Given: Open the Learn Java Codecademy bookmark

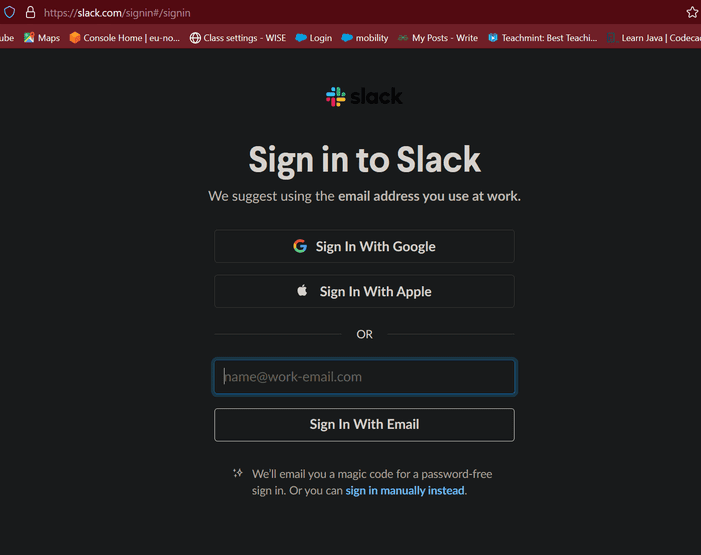Looking at the screenshot, I should [654, 38].
